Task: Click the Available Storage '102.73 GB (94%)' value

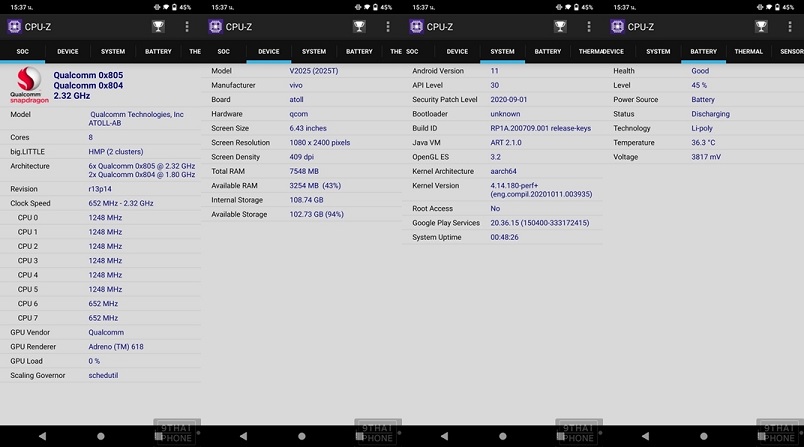Action: pos(316,214)
